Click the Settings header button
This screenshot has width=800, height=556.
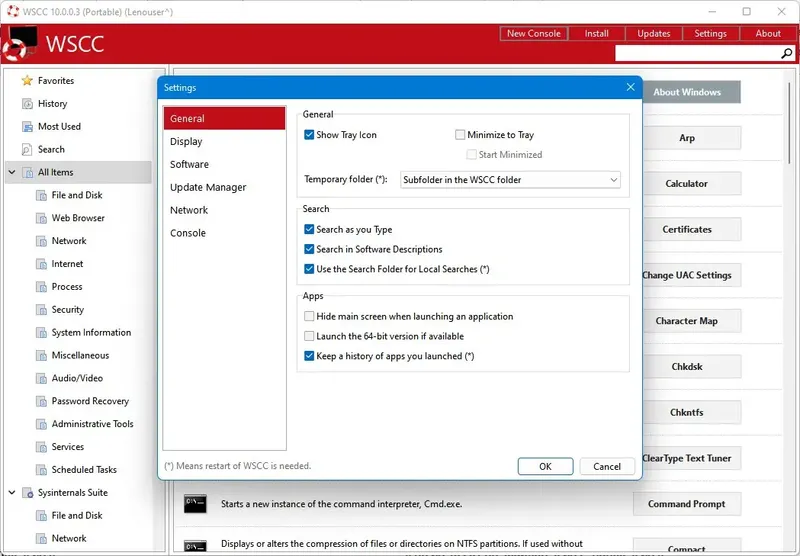pos(710,34)
